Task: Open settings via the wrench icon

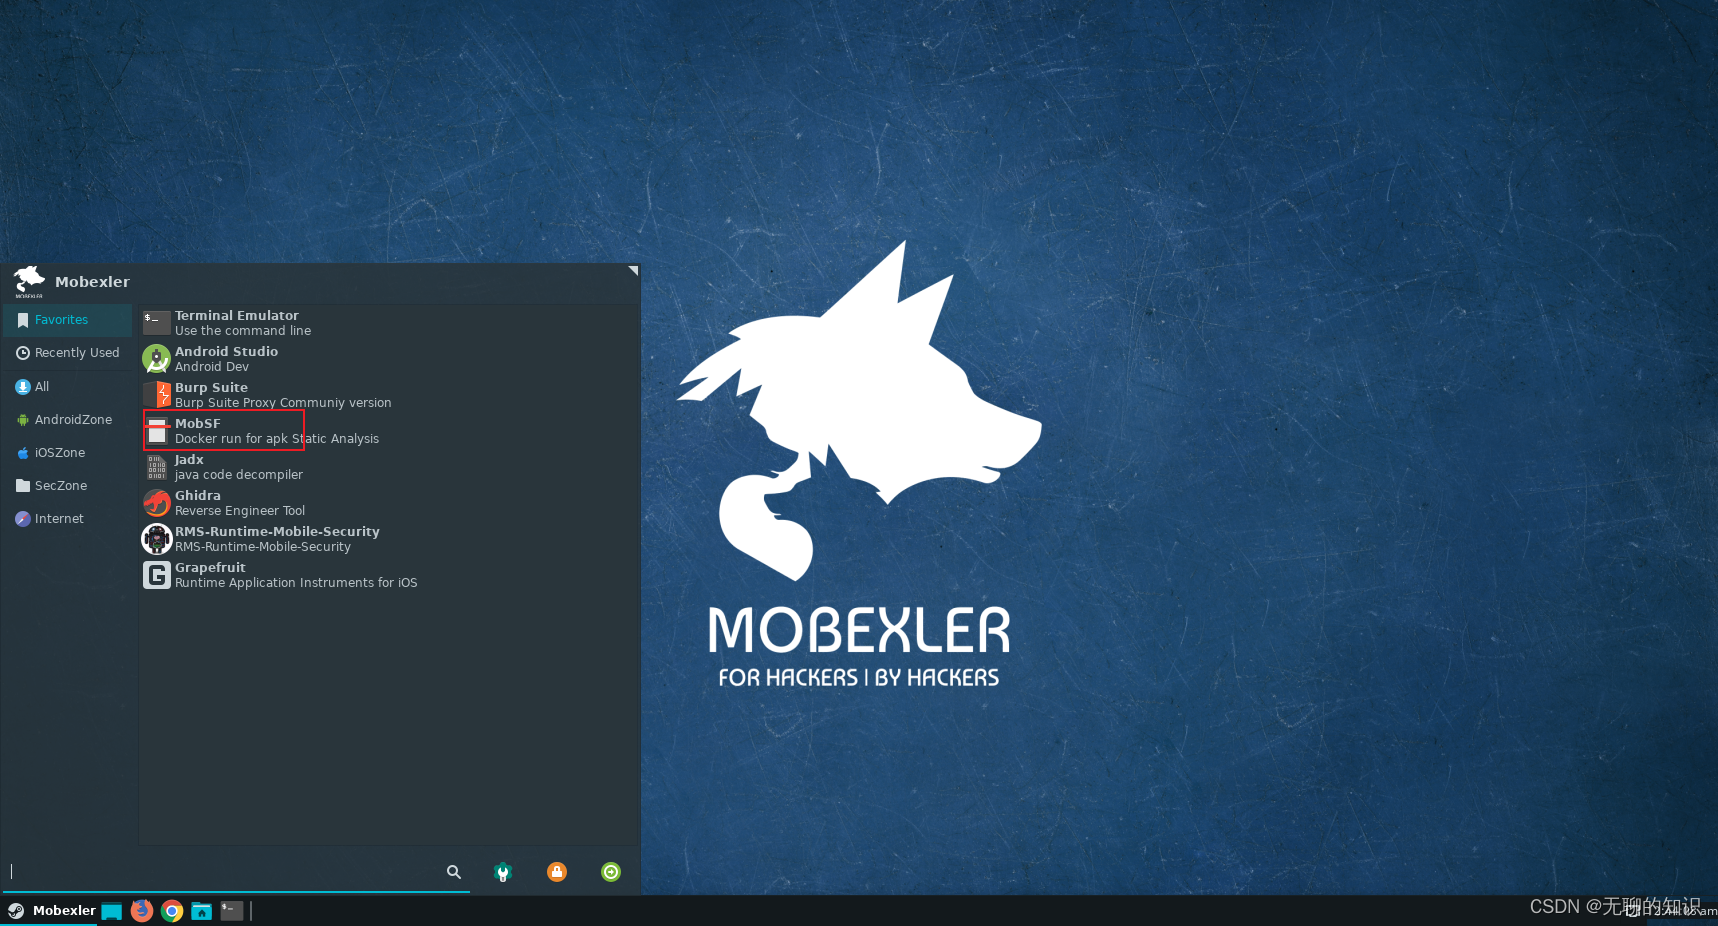Action: [503, 872]
